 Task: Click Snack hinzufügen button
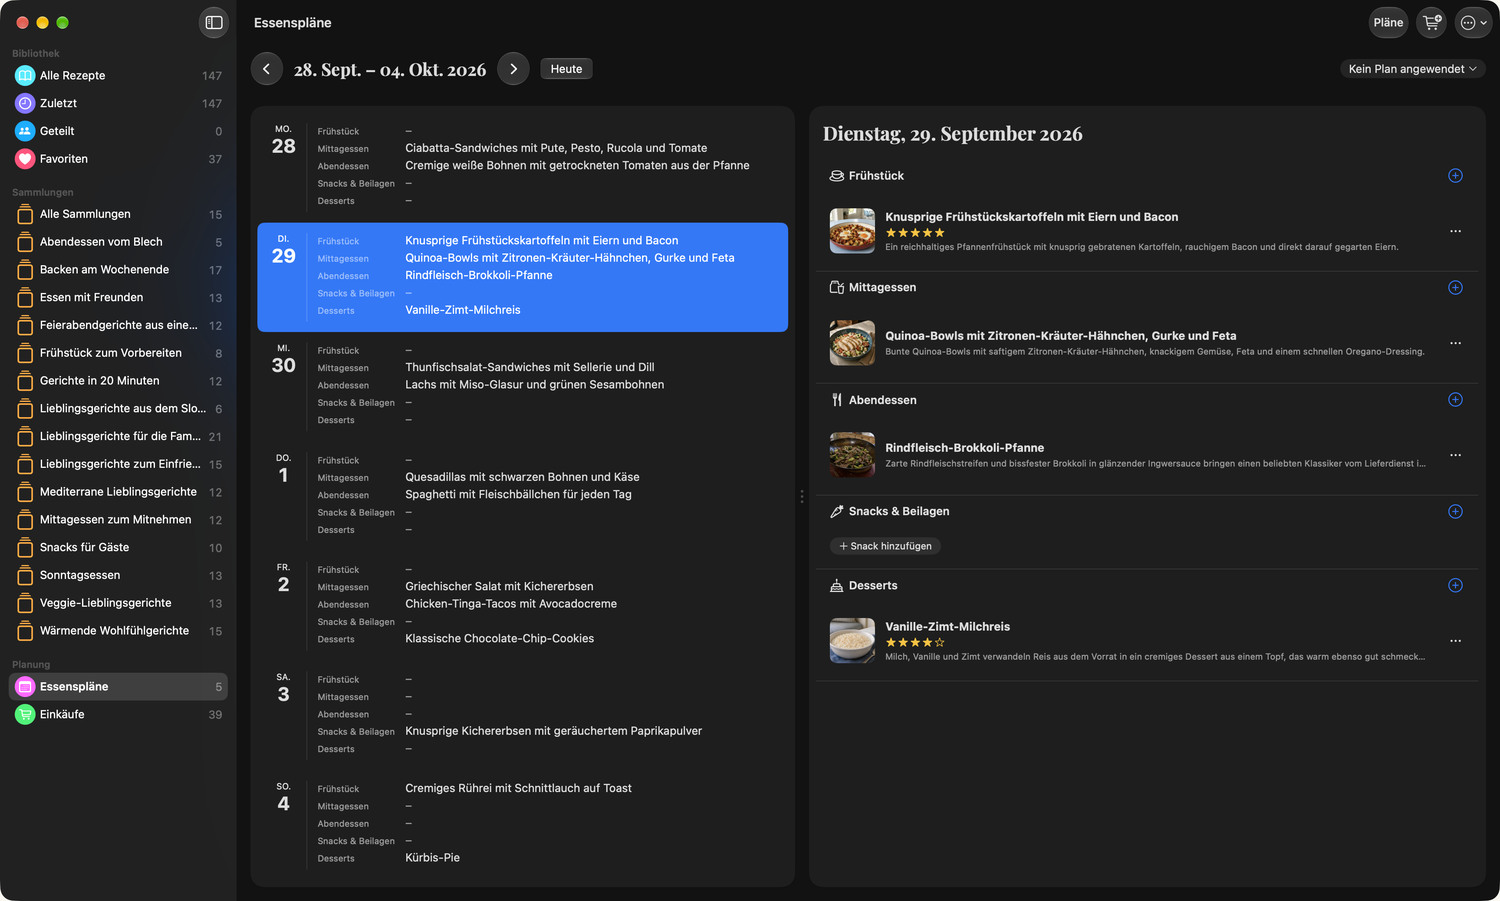(885, 546)
